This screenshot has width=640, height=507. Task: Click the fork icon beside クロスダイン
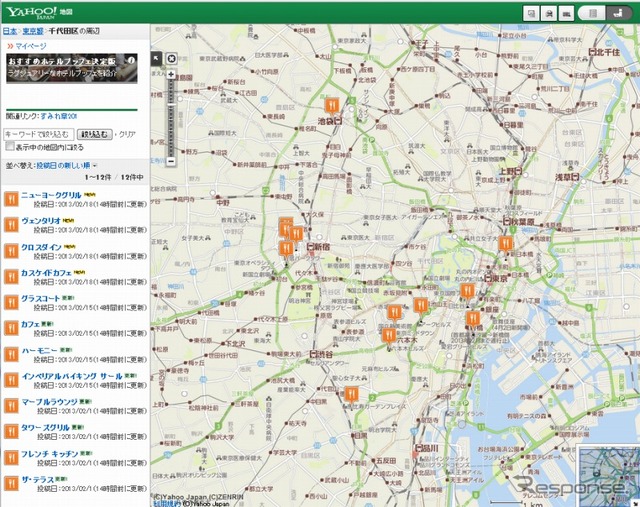pyautogui.click(x=11, y=251)
